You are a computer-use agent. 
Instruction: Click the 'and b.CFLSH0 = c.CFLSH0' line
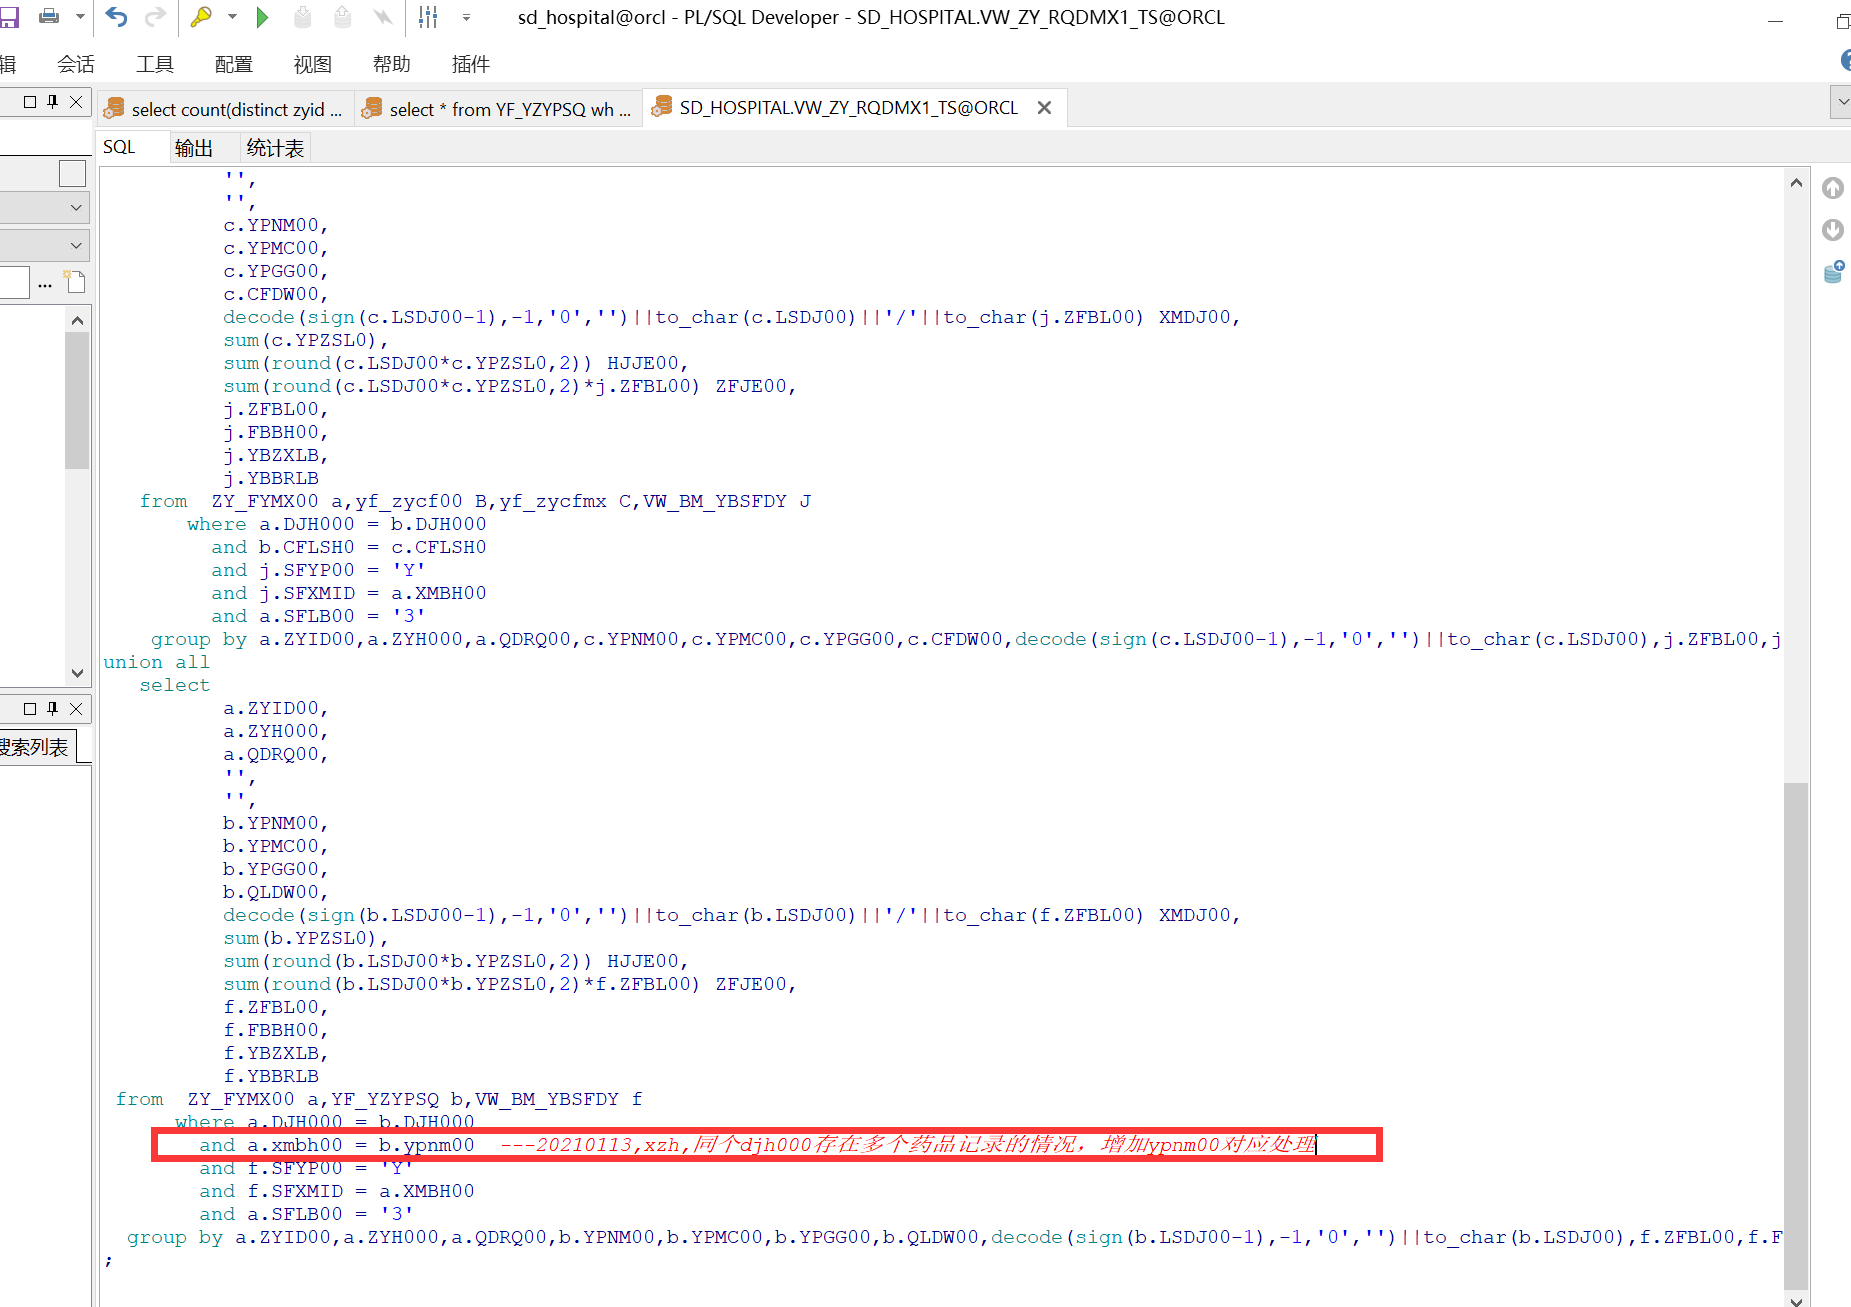click(349, 547)
